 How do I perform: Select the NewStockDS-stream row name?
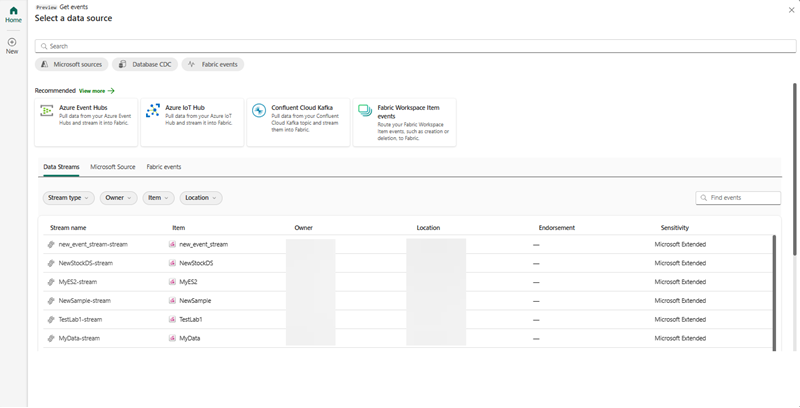[x=86, y=264]
